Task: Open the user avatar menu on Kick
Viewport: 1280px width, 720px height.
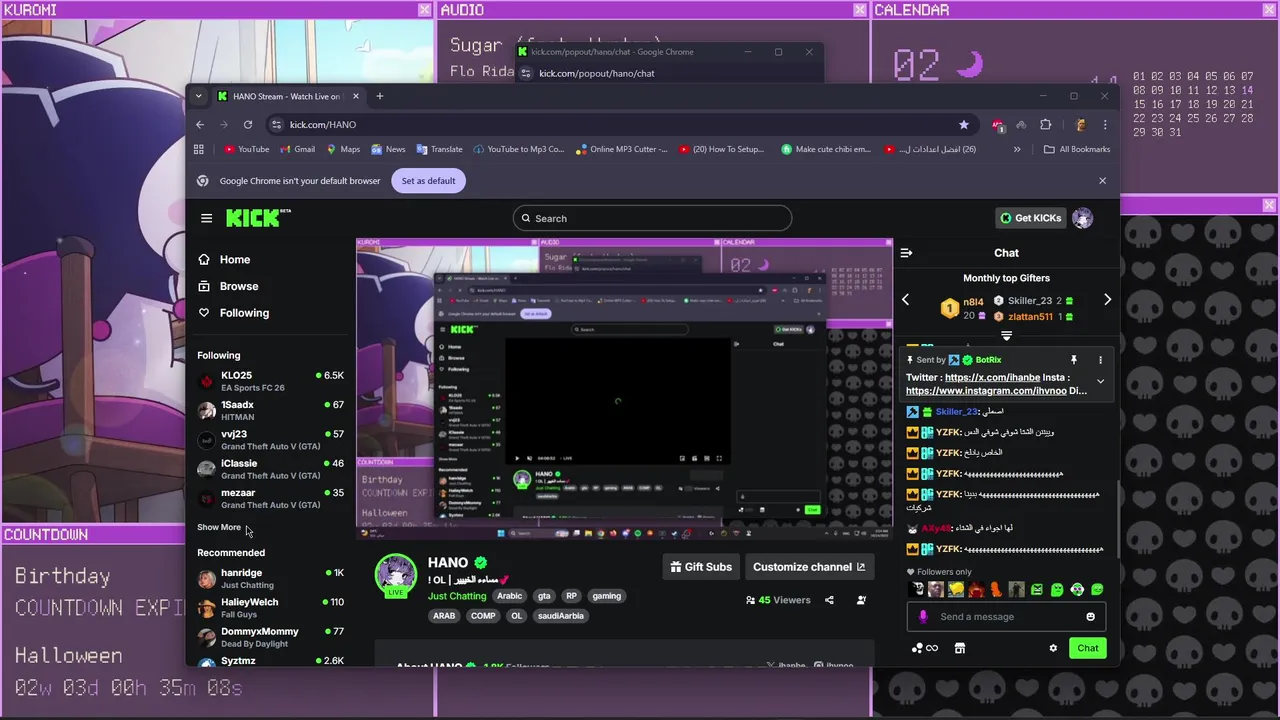Action: tap(1082, 218)
